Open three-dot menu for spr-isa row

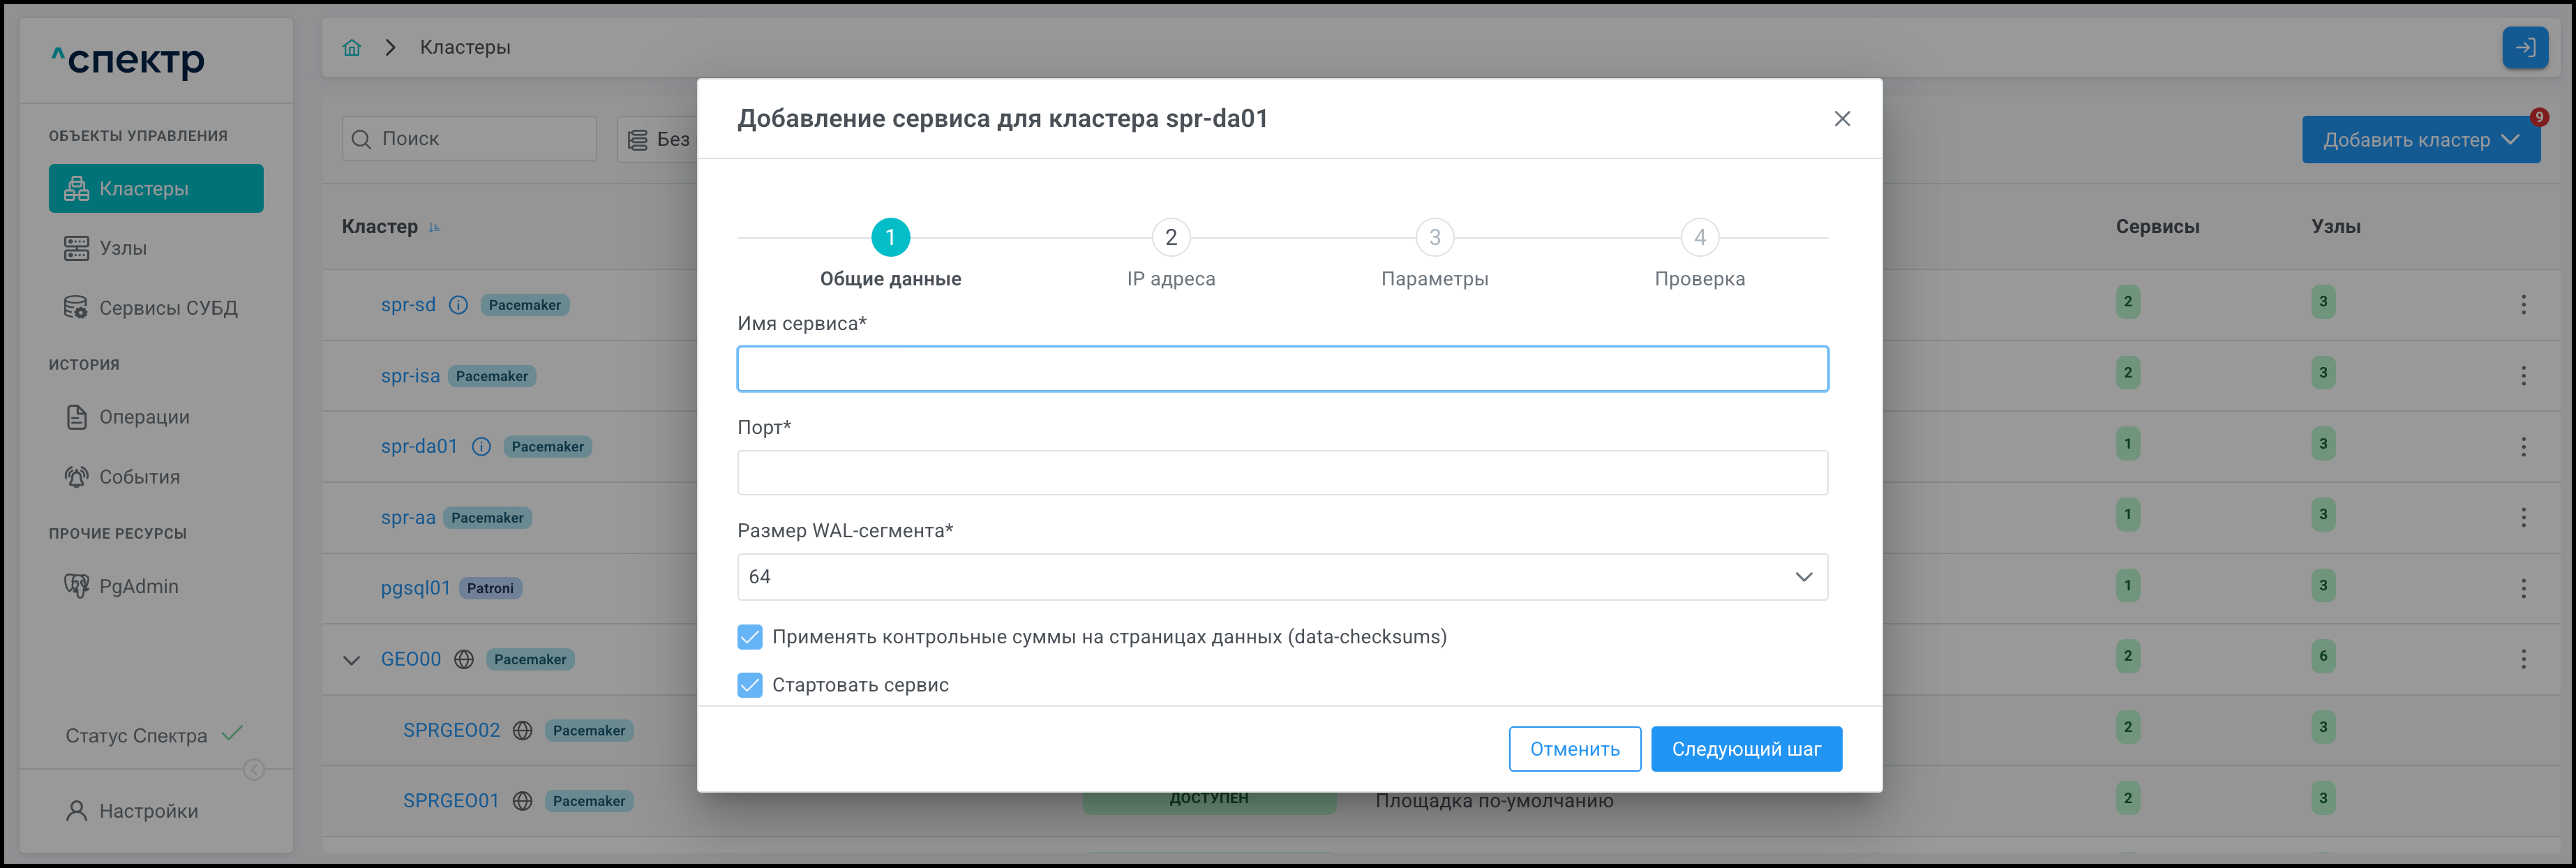click(x=2522, y=376)
